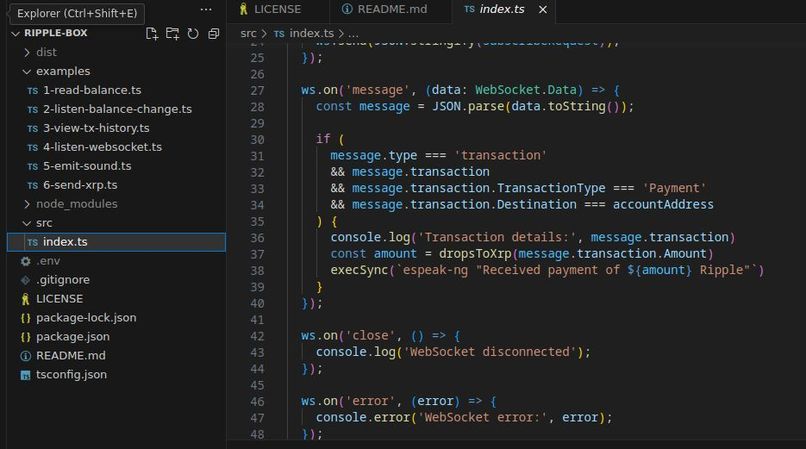This screenshot has width=806, height=449.
Task: Open the .gitignore file
Action: pyautogui.click(x=116, y=280)
